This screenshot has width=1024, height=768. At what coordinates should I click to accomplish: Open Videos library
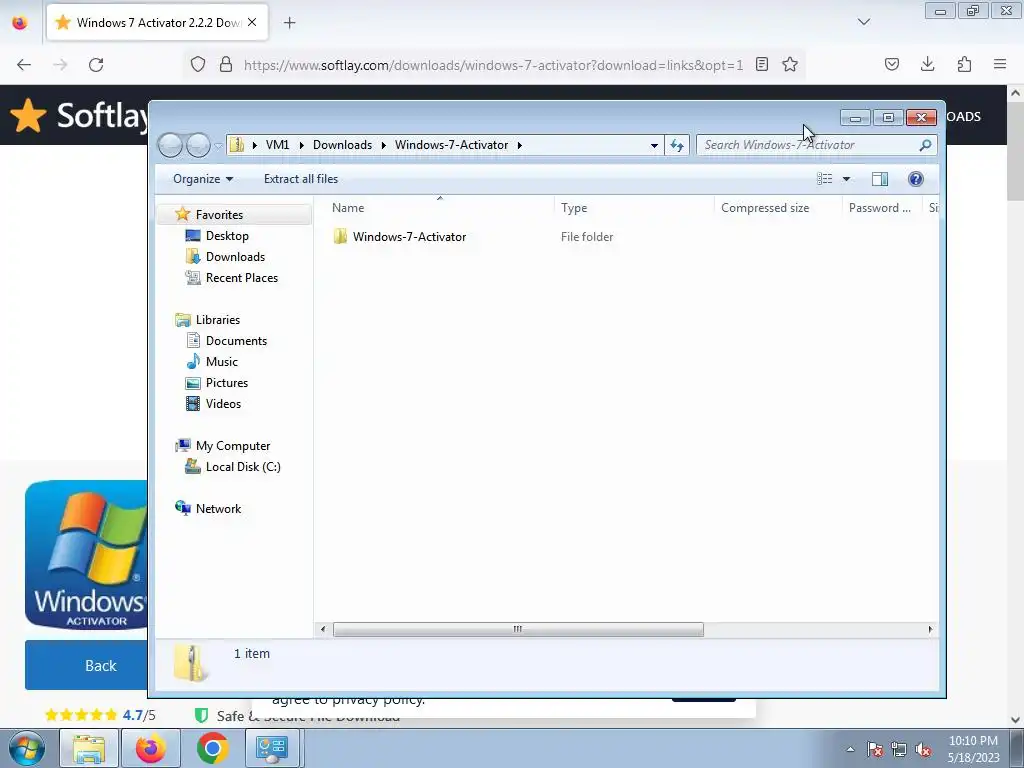[x=223, y=404]
